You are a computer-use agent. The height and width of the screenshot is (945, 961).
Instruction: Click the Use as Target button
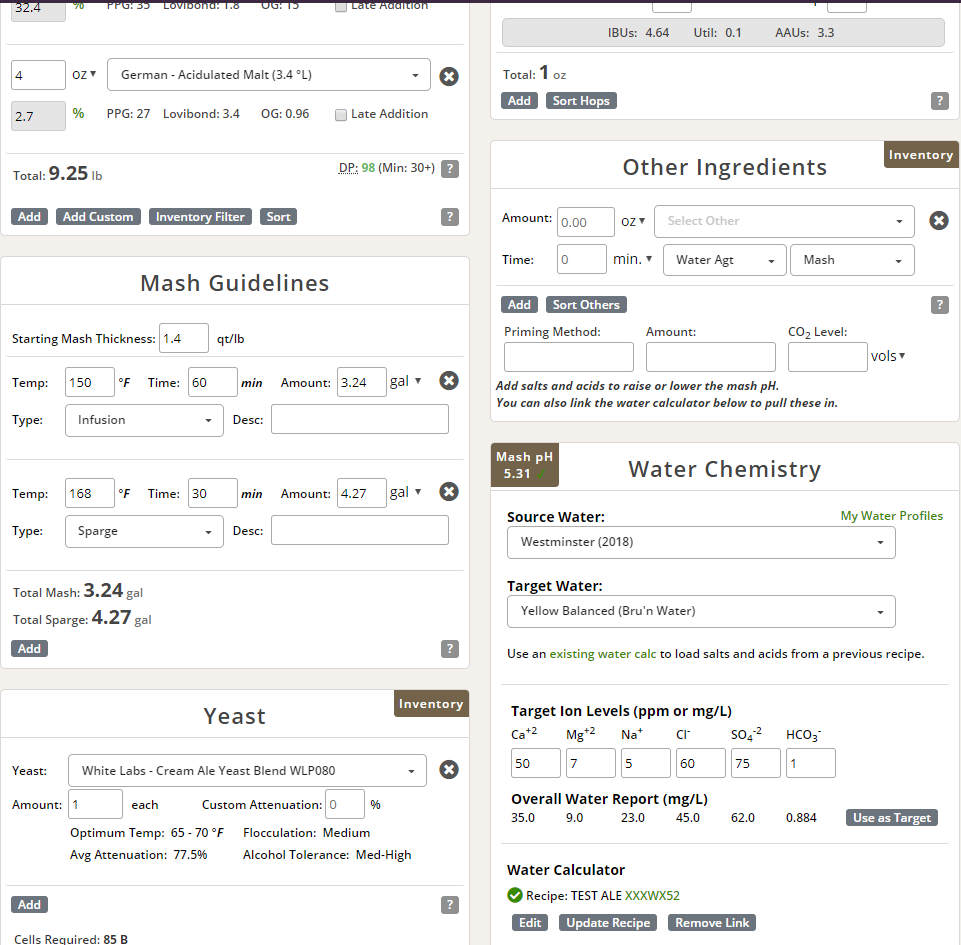click(891, 818)
